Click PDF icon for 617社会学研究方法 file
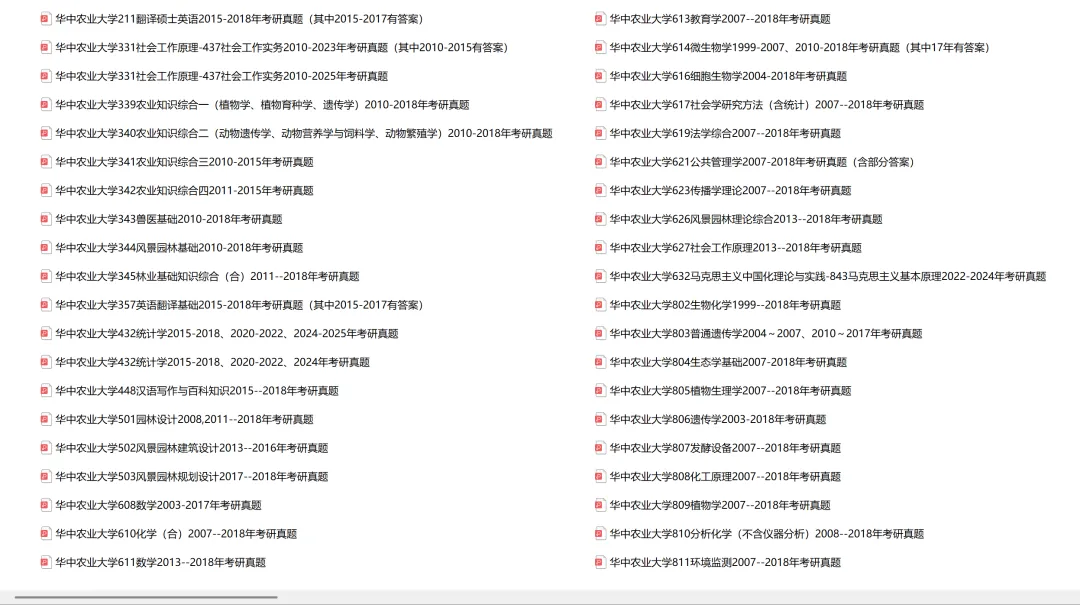 [x=599, y=105]
